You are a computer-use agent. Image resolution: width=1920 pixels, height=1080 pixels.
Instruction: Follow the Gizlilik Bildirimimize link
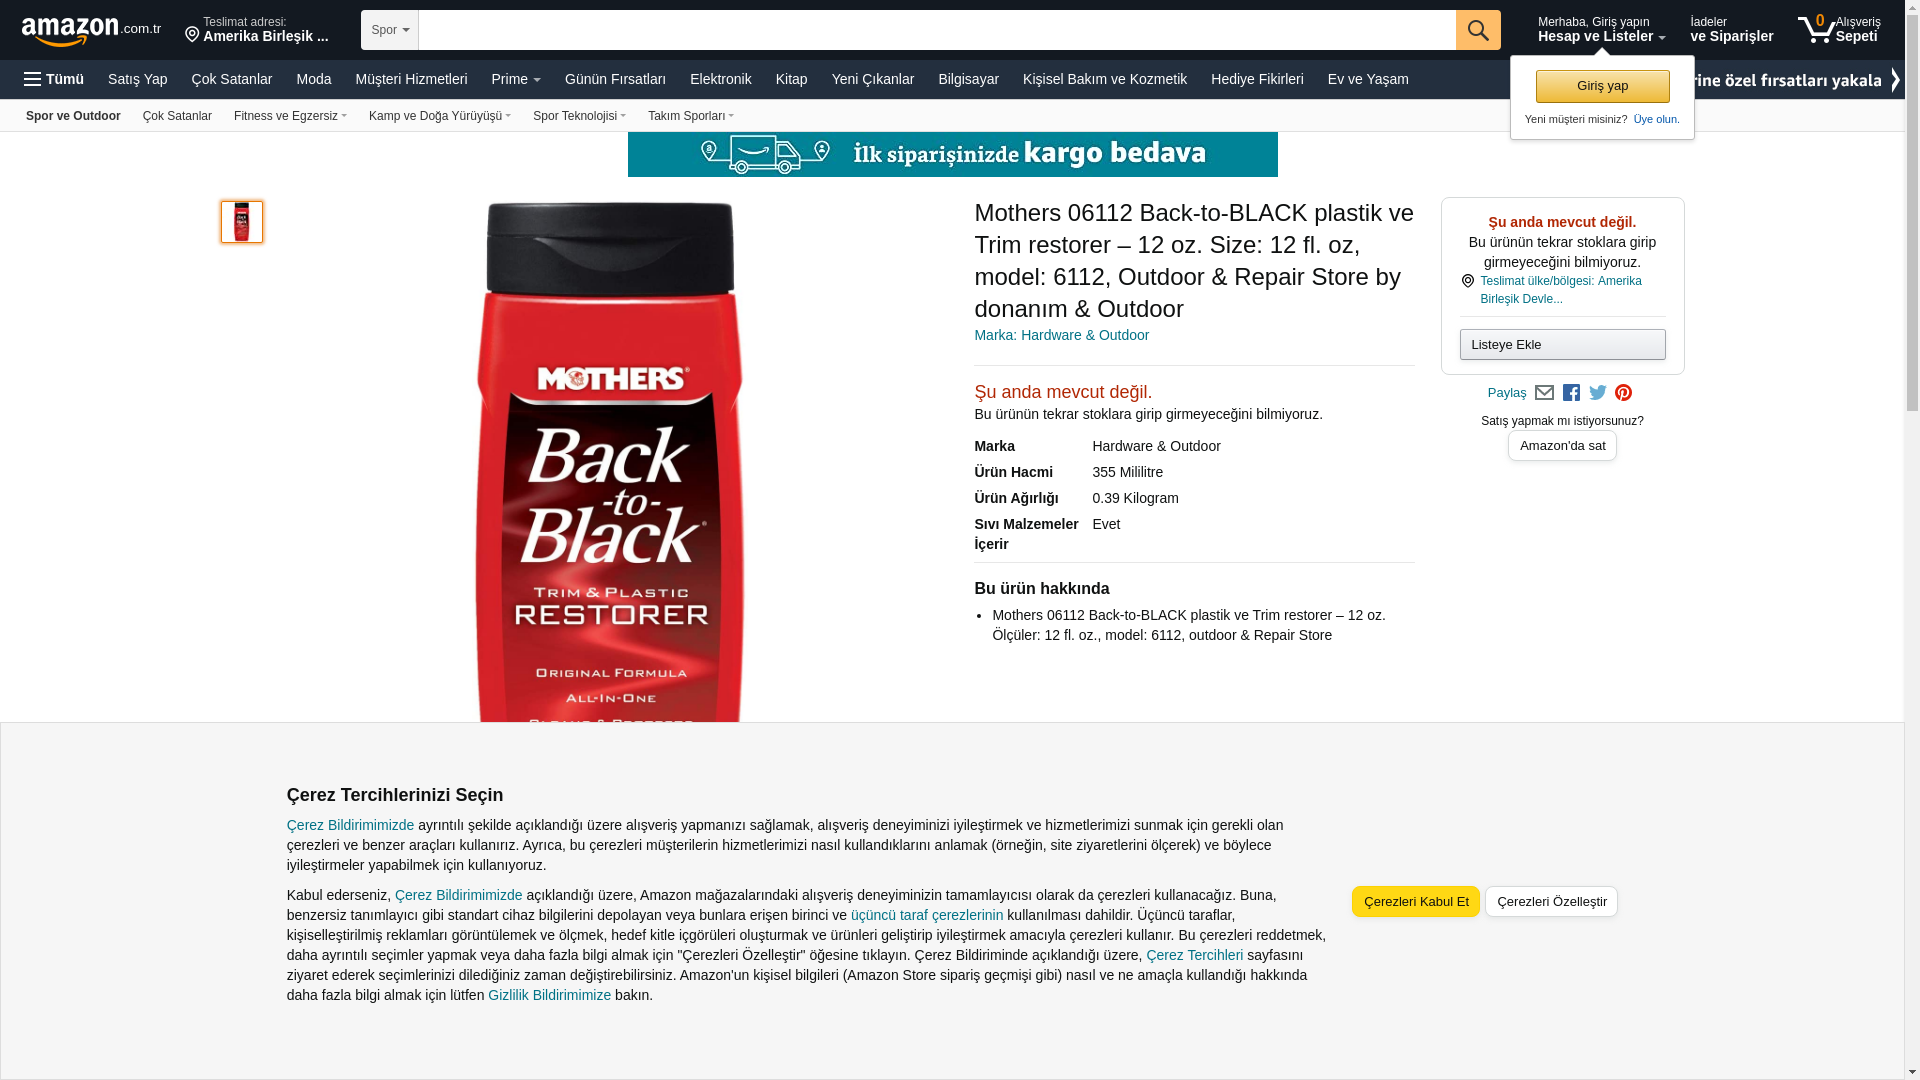point(549,995)
